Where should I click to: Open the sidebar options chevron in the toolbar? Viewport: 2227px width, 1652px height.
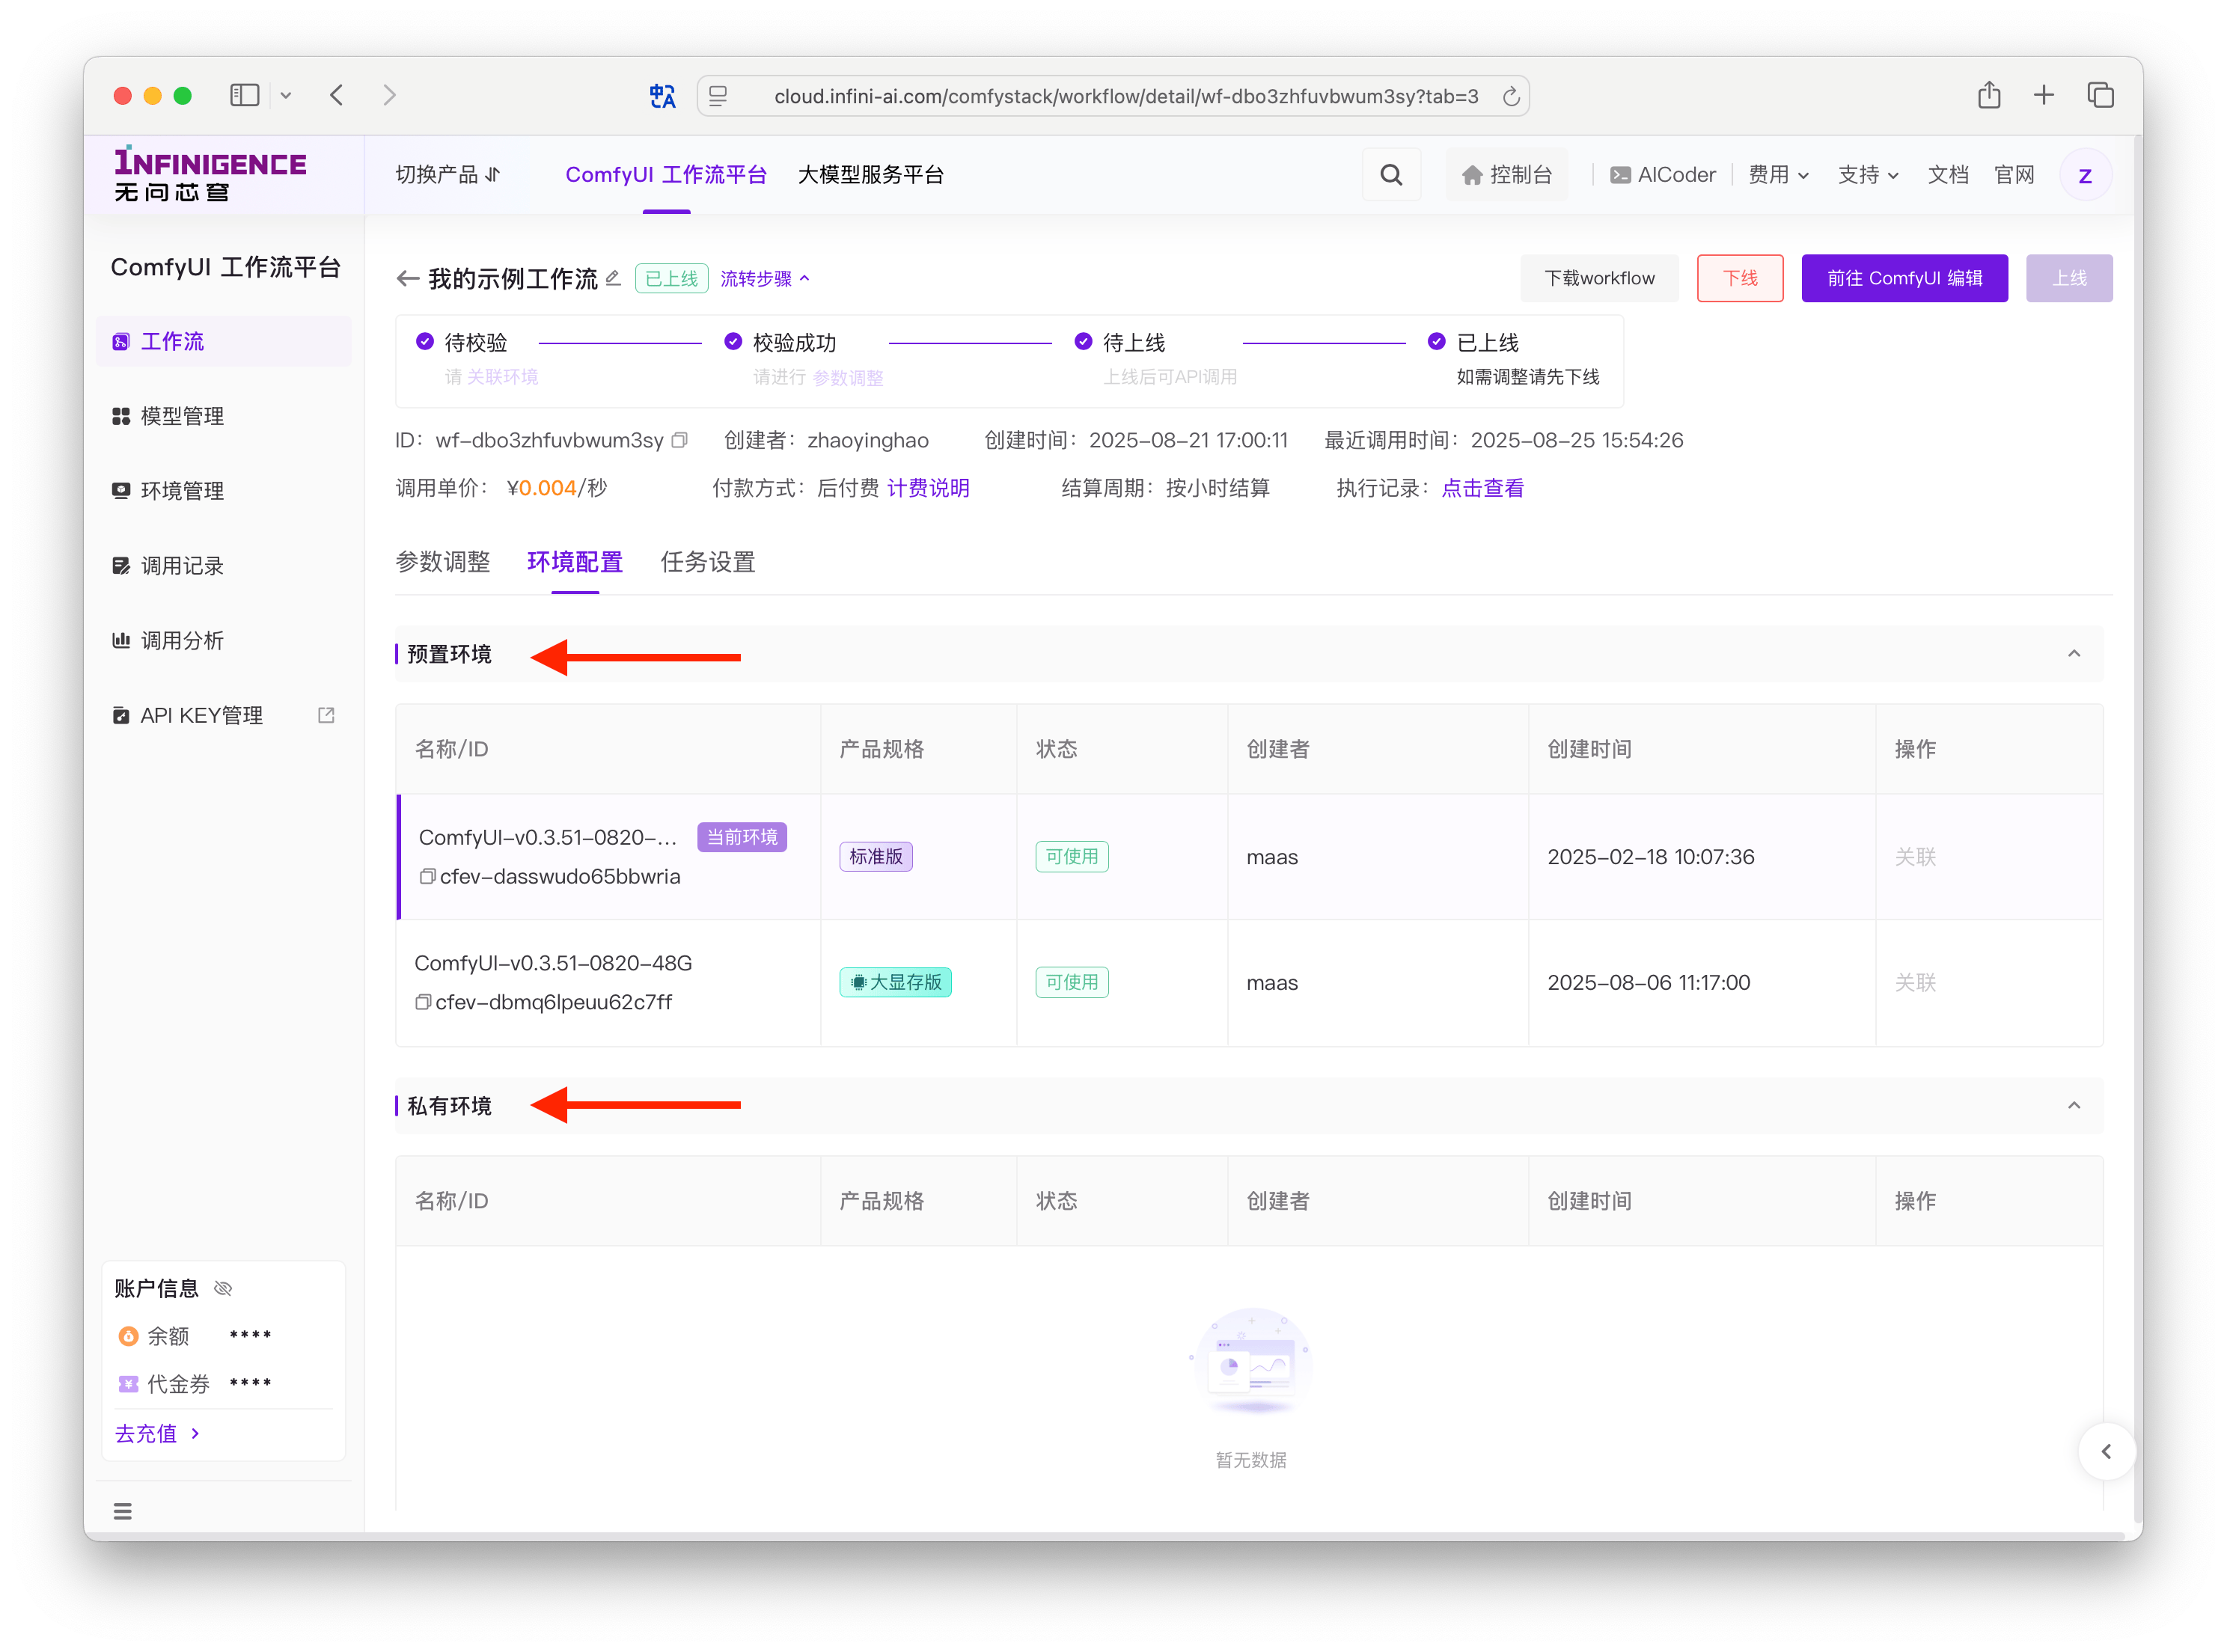tap(285, 95)
